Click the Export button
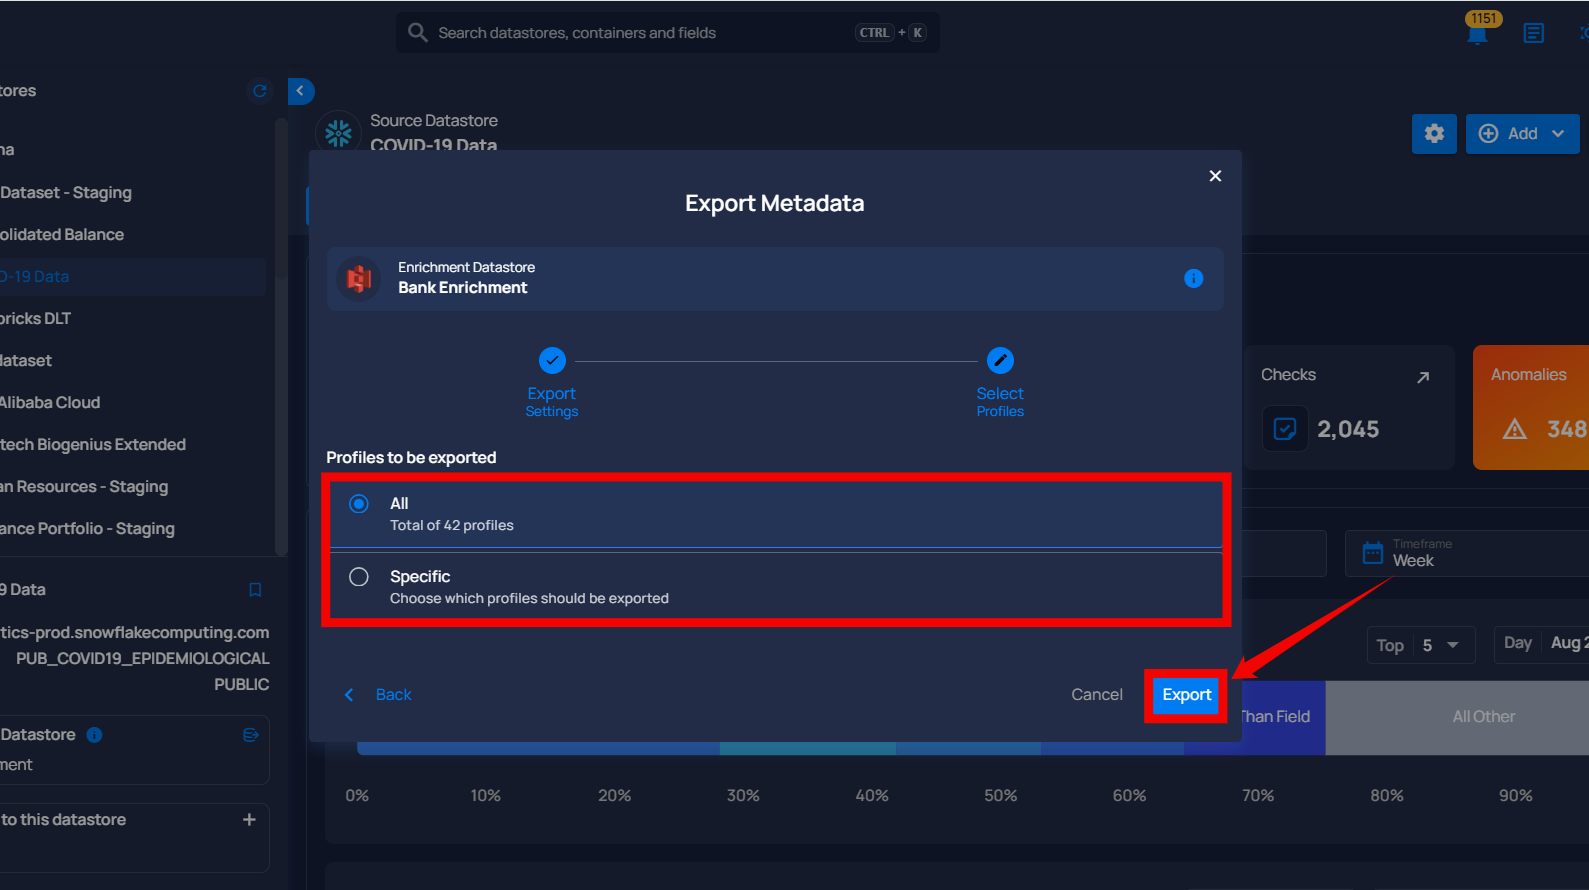Image resolution: width=1589 pixels, height=890 pixels. pyautogui.click(x=1187, y=695)
